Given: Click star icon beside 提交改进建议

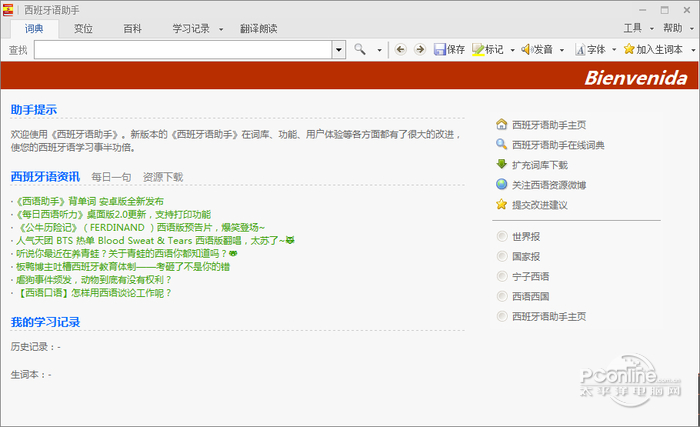Looking at the screenshot, I should 501,204.
